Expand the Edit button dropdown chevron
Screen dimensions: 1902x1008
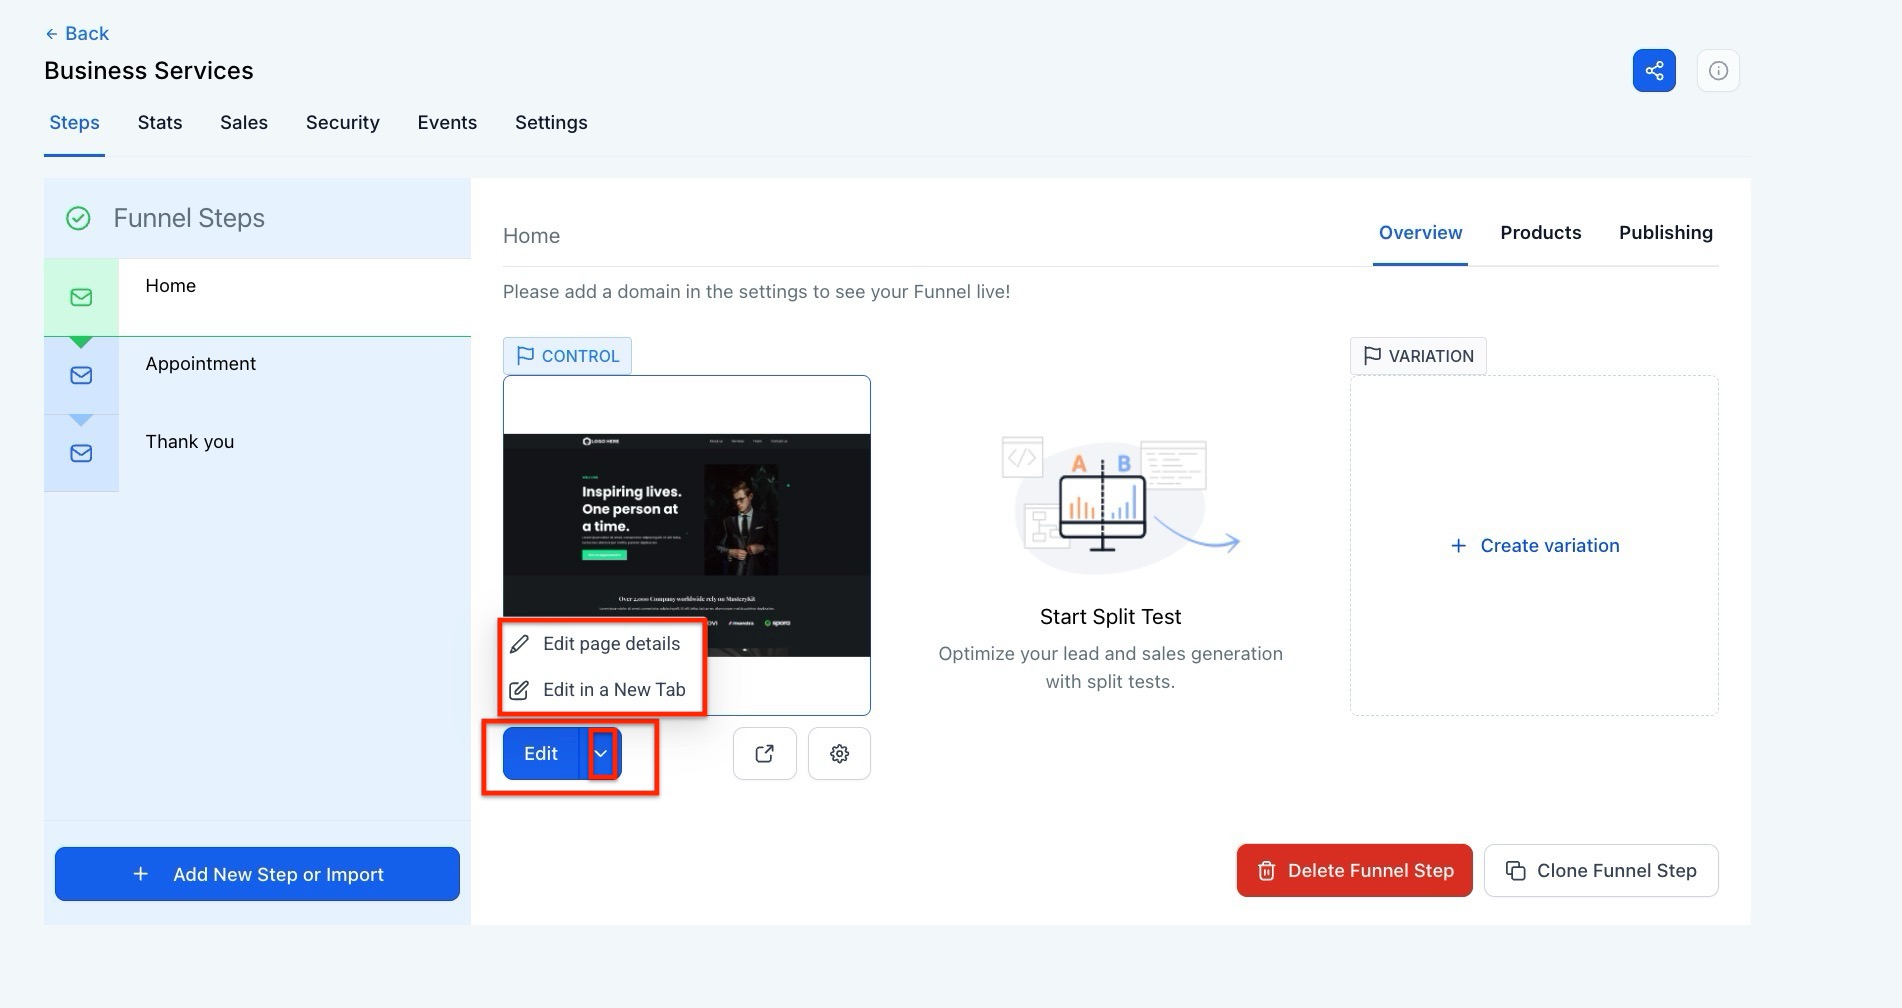(x=601, y=754)
